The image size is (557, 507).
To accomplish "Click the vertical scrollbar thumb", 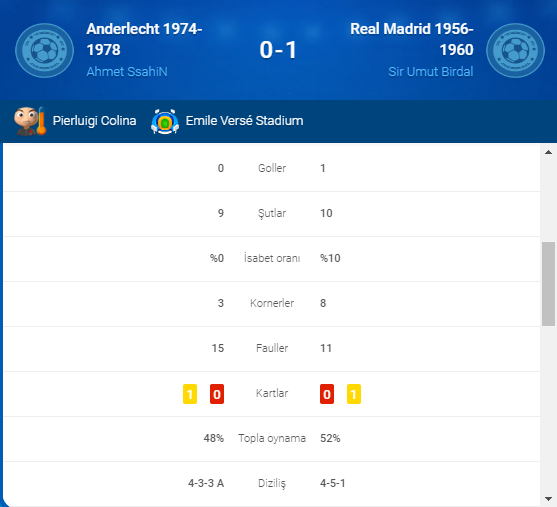I will pyautogui.click(x=548, y=284).
